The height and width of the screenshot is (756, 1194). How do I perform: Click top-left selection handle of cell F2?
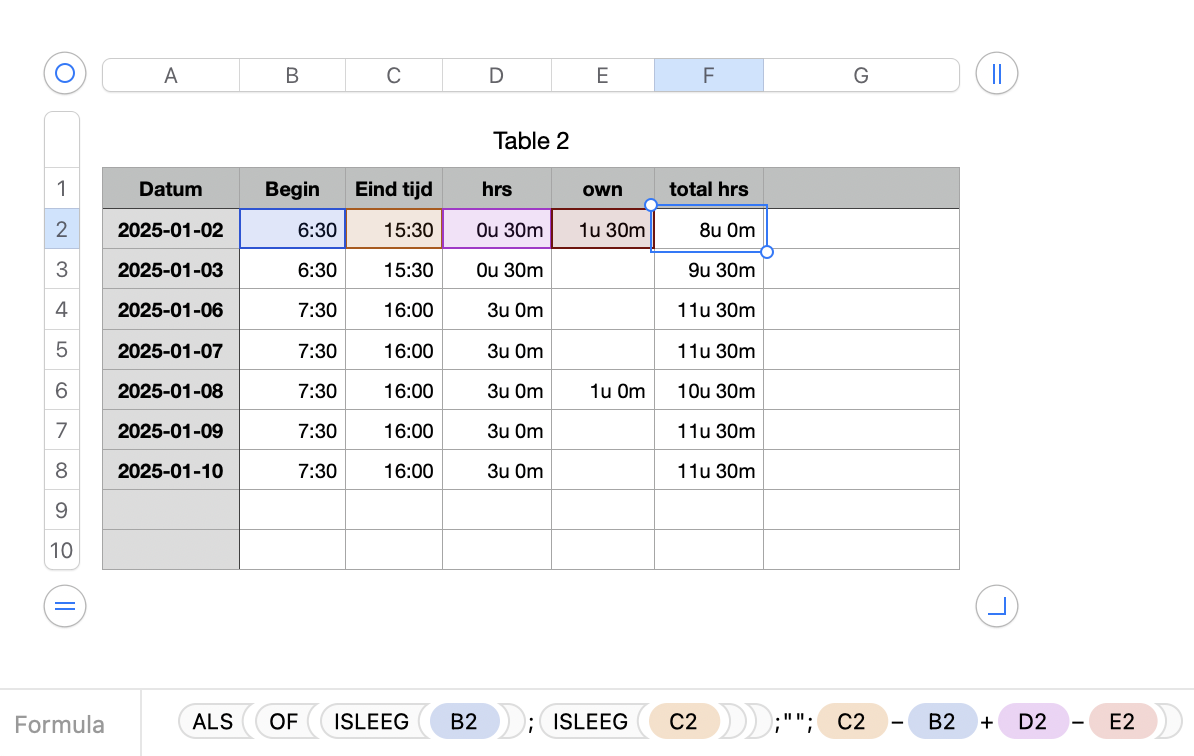[x=651, y=205]
